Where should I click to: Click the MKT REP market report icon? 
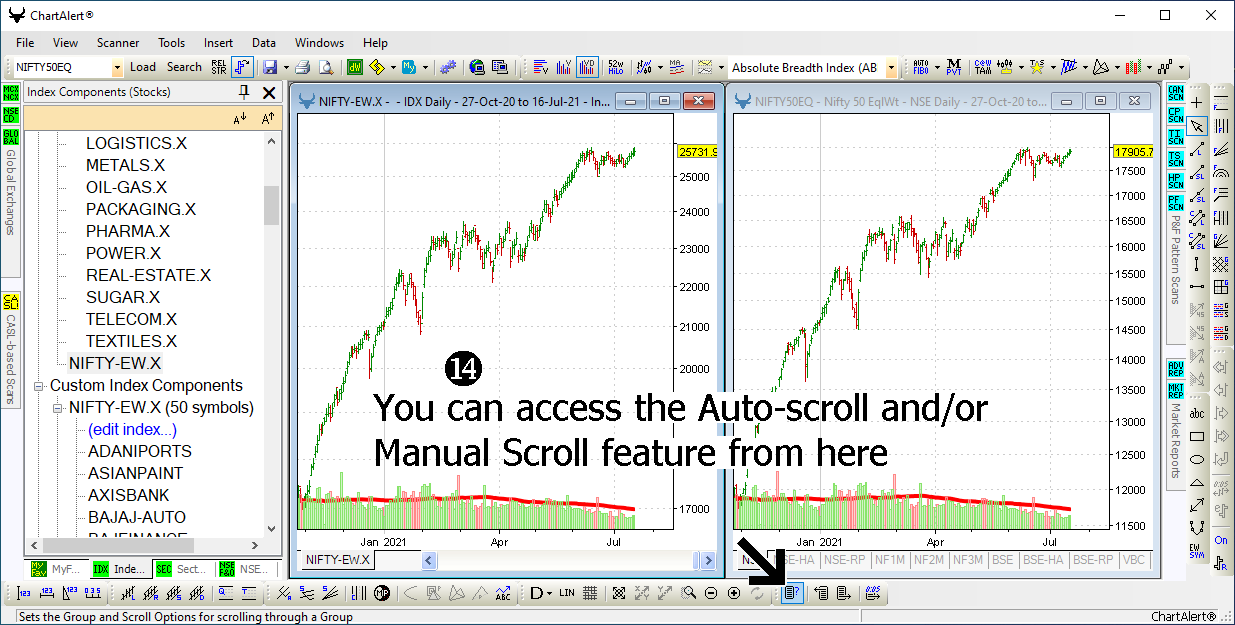pyautogui.click(x=1175, y=389)
